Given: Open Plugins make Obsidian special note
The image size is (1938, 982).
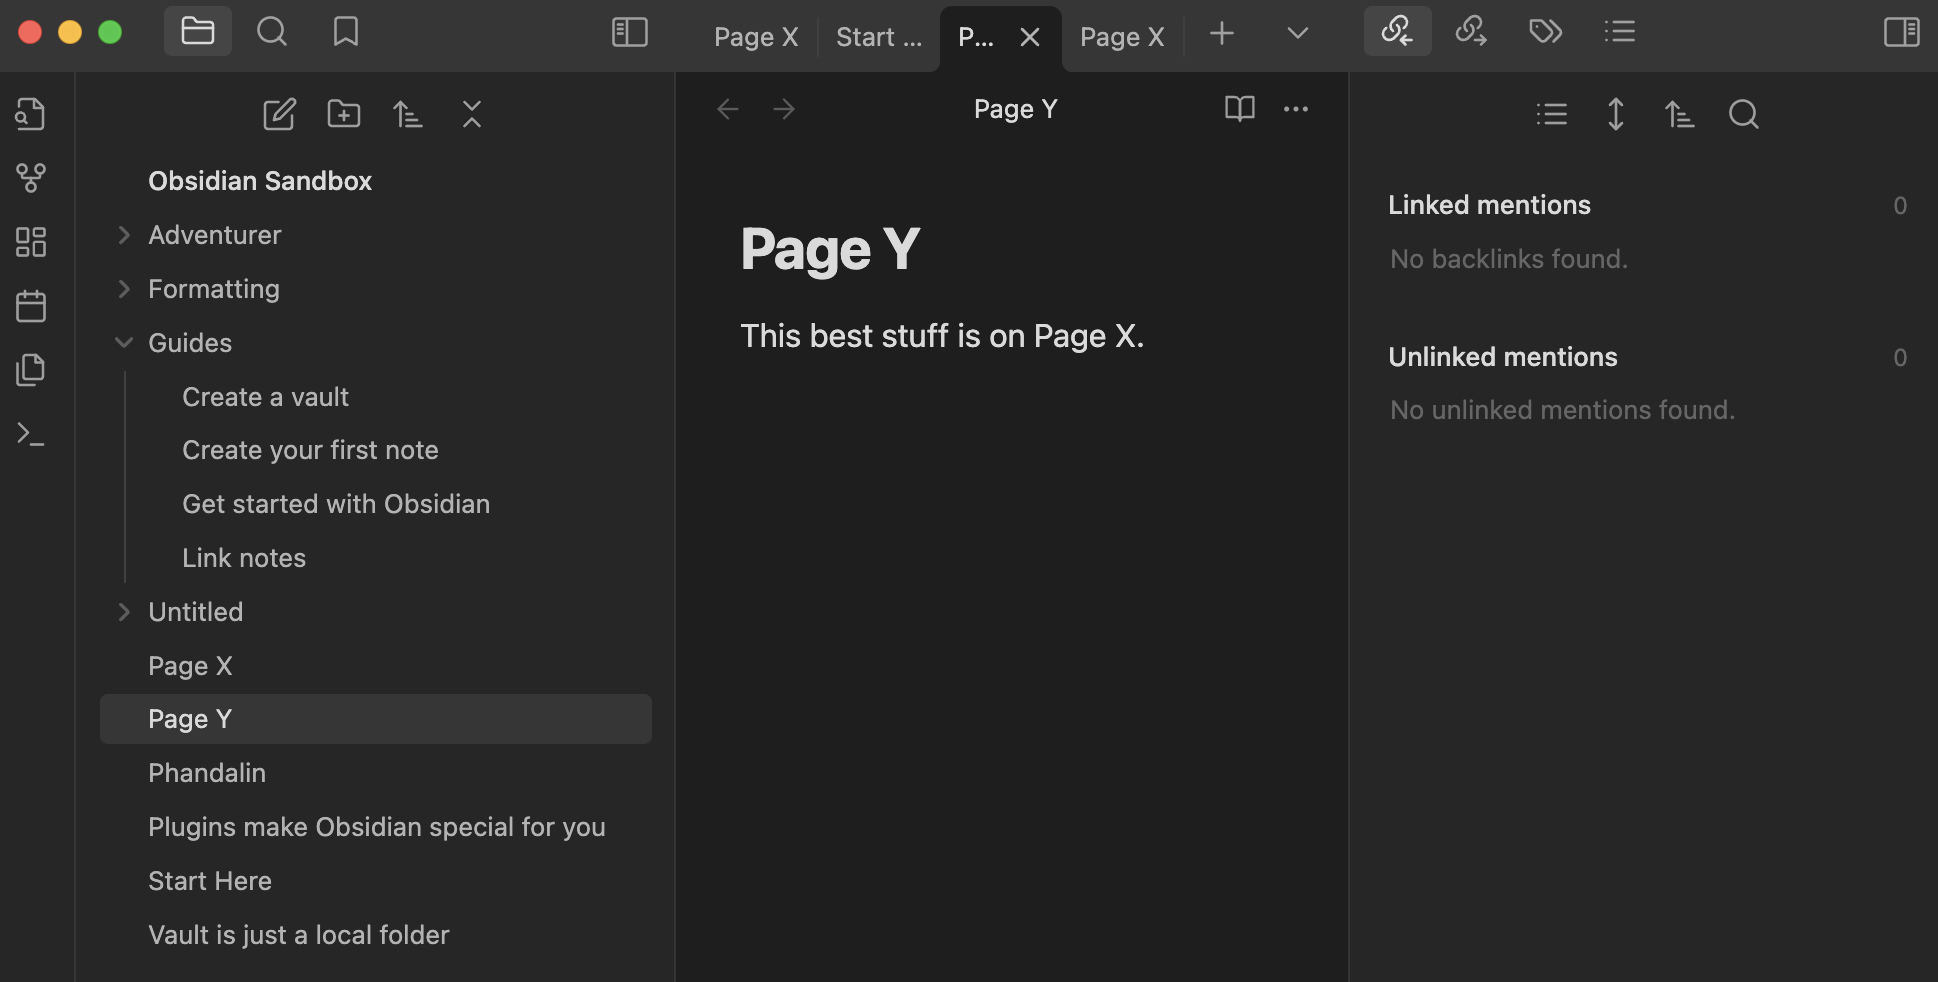Looking at the screenshot, I should [x=376, y=827].
